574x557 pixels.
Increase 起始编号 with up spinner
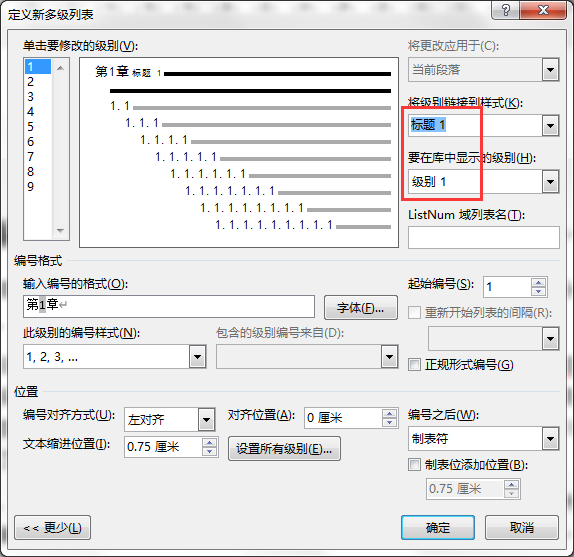tap(538, 283)
